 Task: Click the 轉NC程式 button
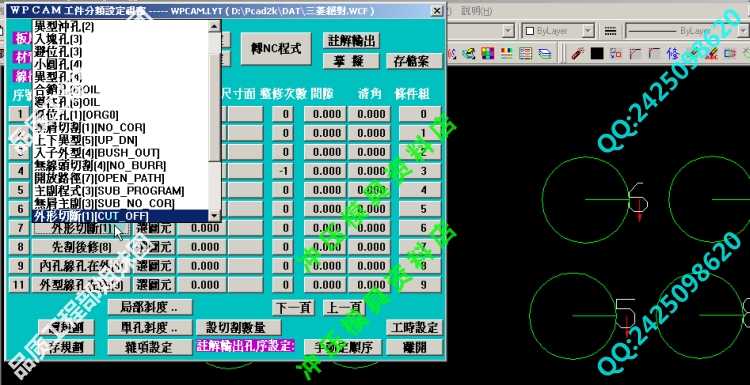point(276,48)
